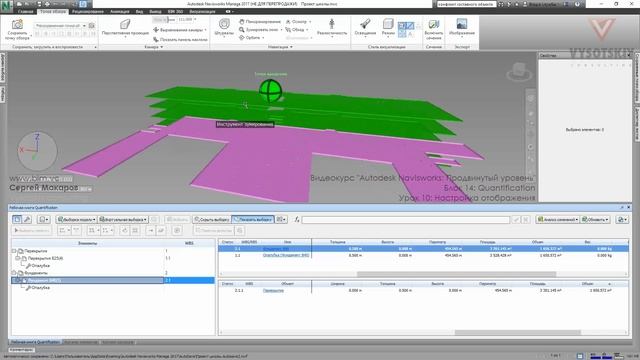Open Model Takeoff dropdown

click(x=76, y=220)
